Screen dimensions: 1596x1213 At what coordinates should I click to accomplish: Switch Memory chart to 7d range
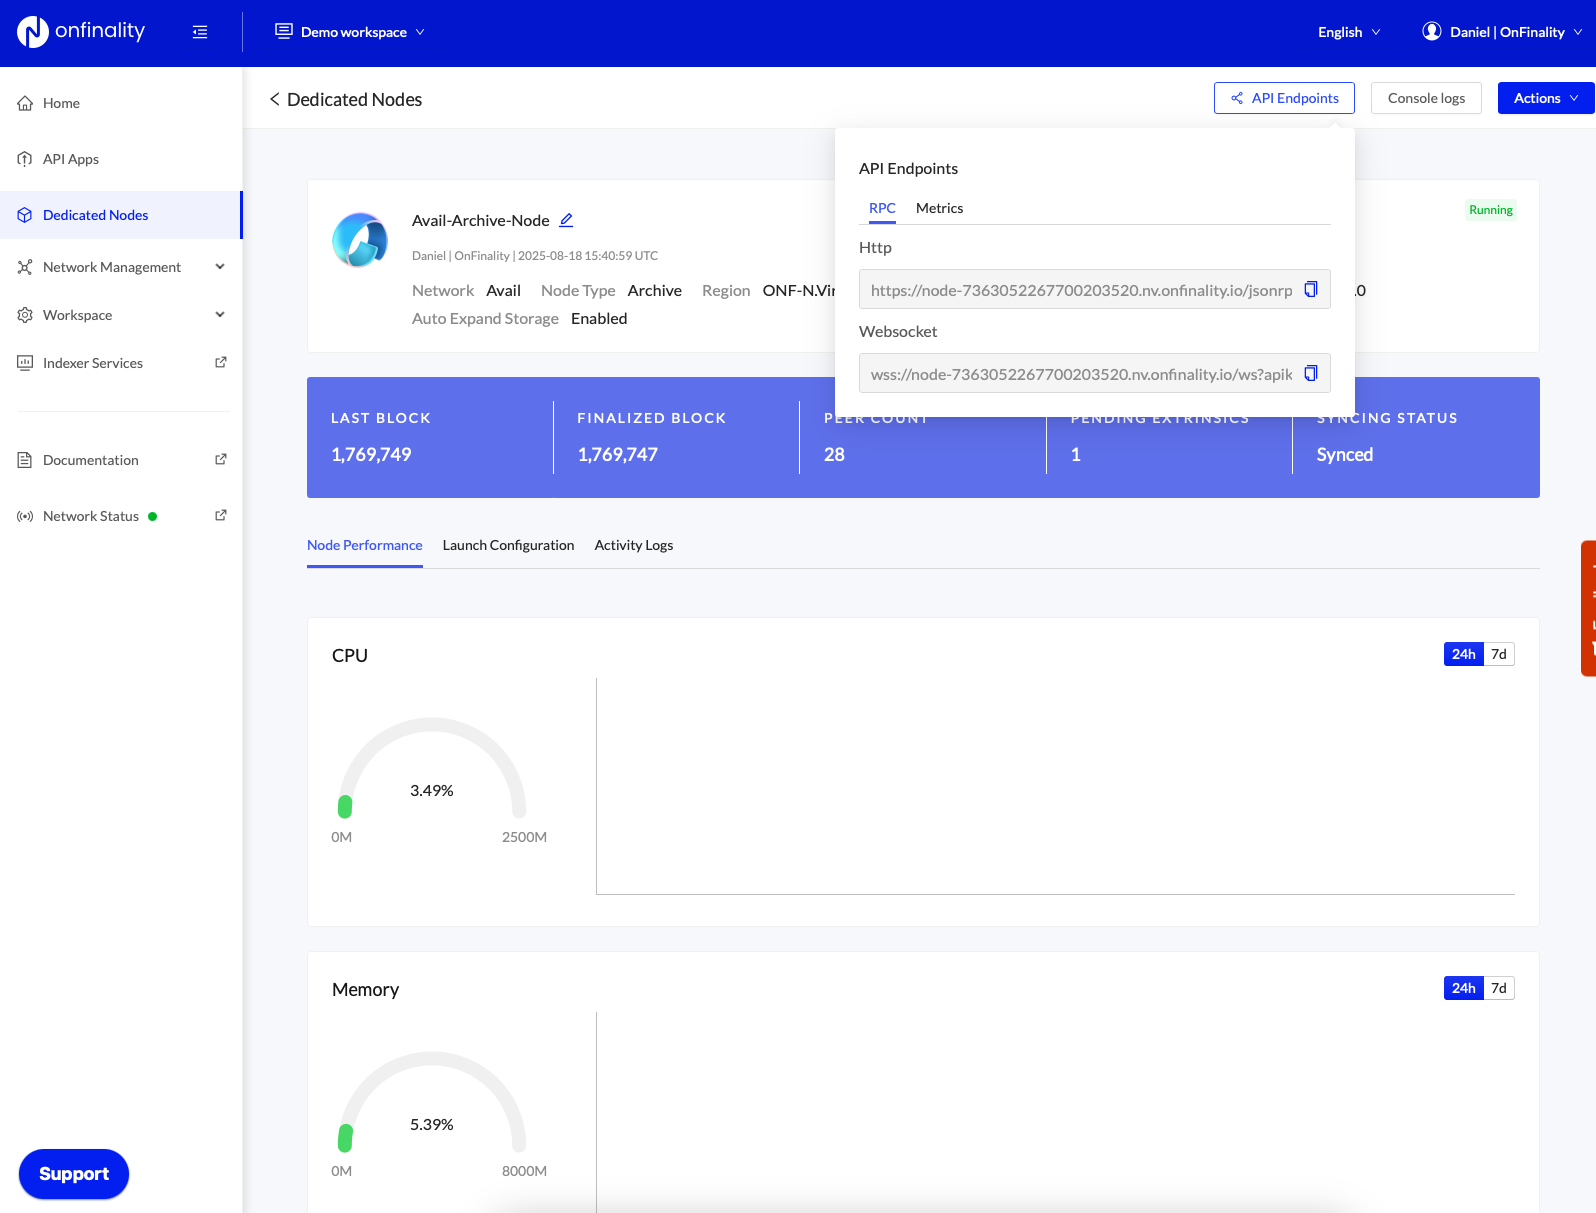click(x=1498, y=988)
